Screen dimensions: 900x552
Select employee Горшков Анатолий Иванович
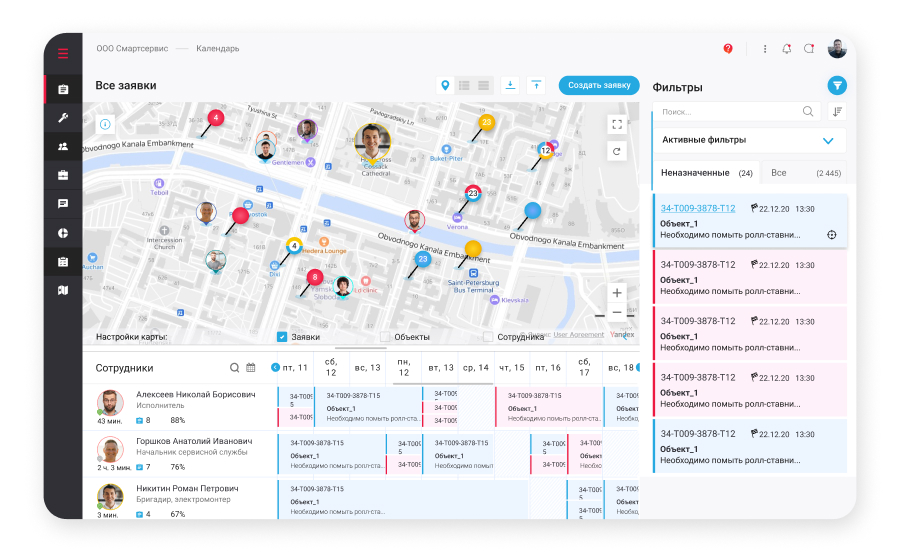[194, 441]
